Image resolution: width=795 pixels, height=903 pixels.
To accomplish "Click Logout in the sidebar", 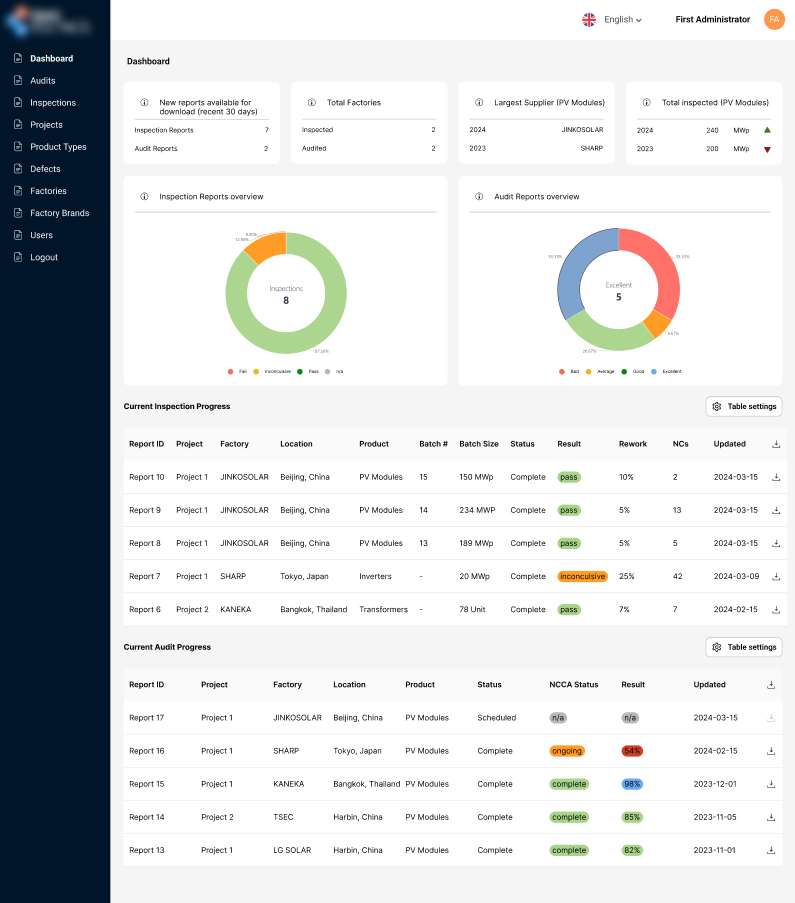I will (x=44, y=257).
